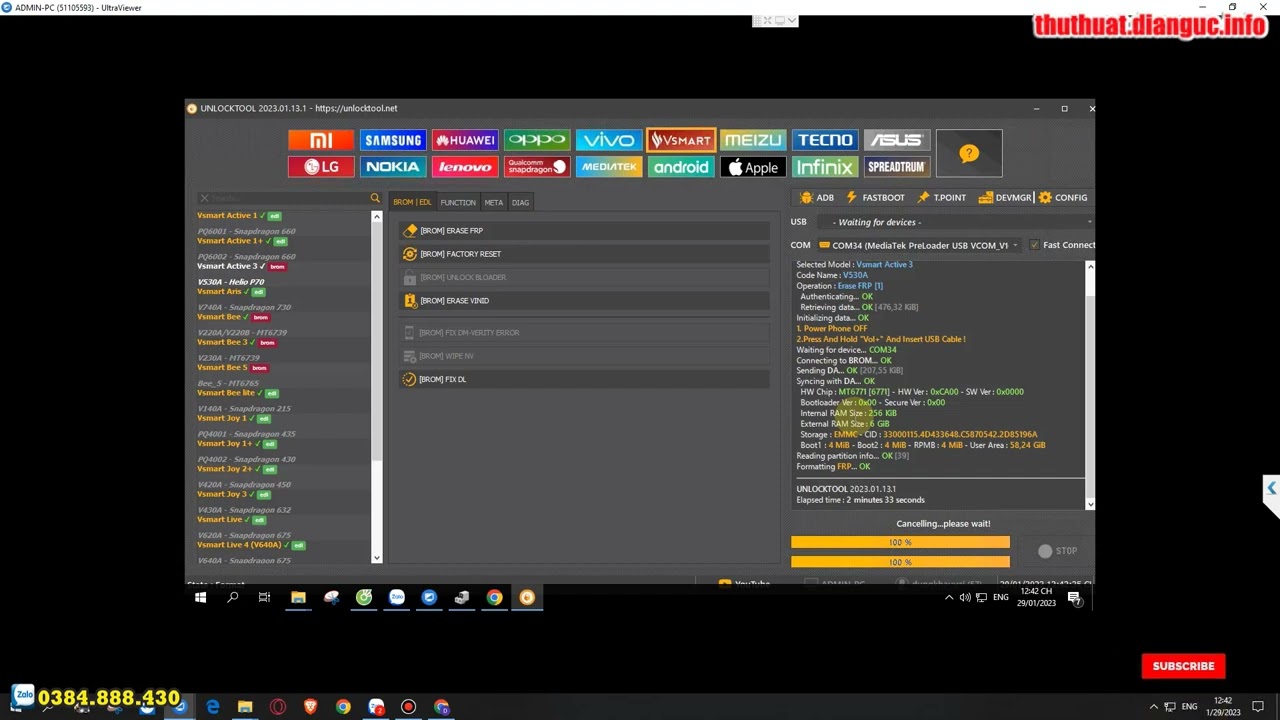Screen dimensions: 1280x720
Task: Open the CONFIG settings
Action: [x=1063, y=198]
